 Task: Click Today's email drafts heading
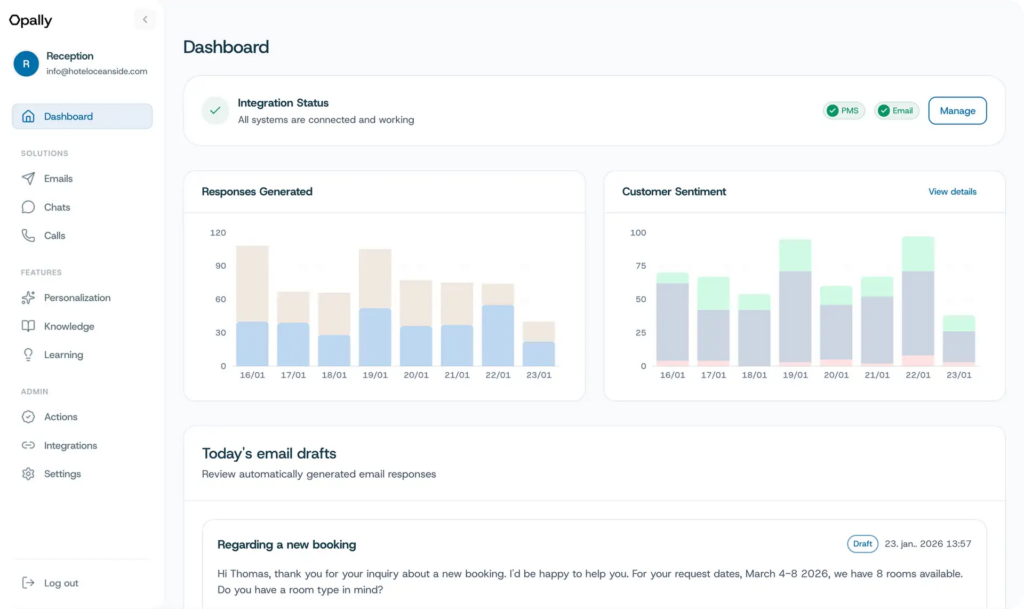coord(268,454)
